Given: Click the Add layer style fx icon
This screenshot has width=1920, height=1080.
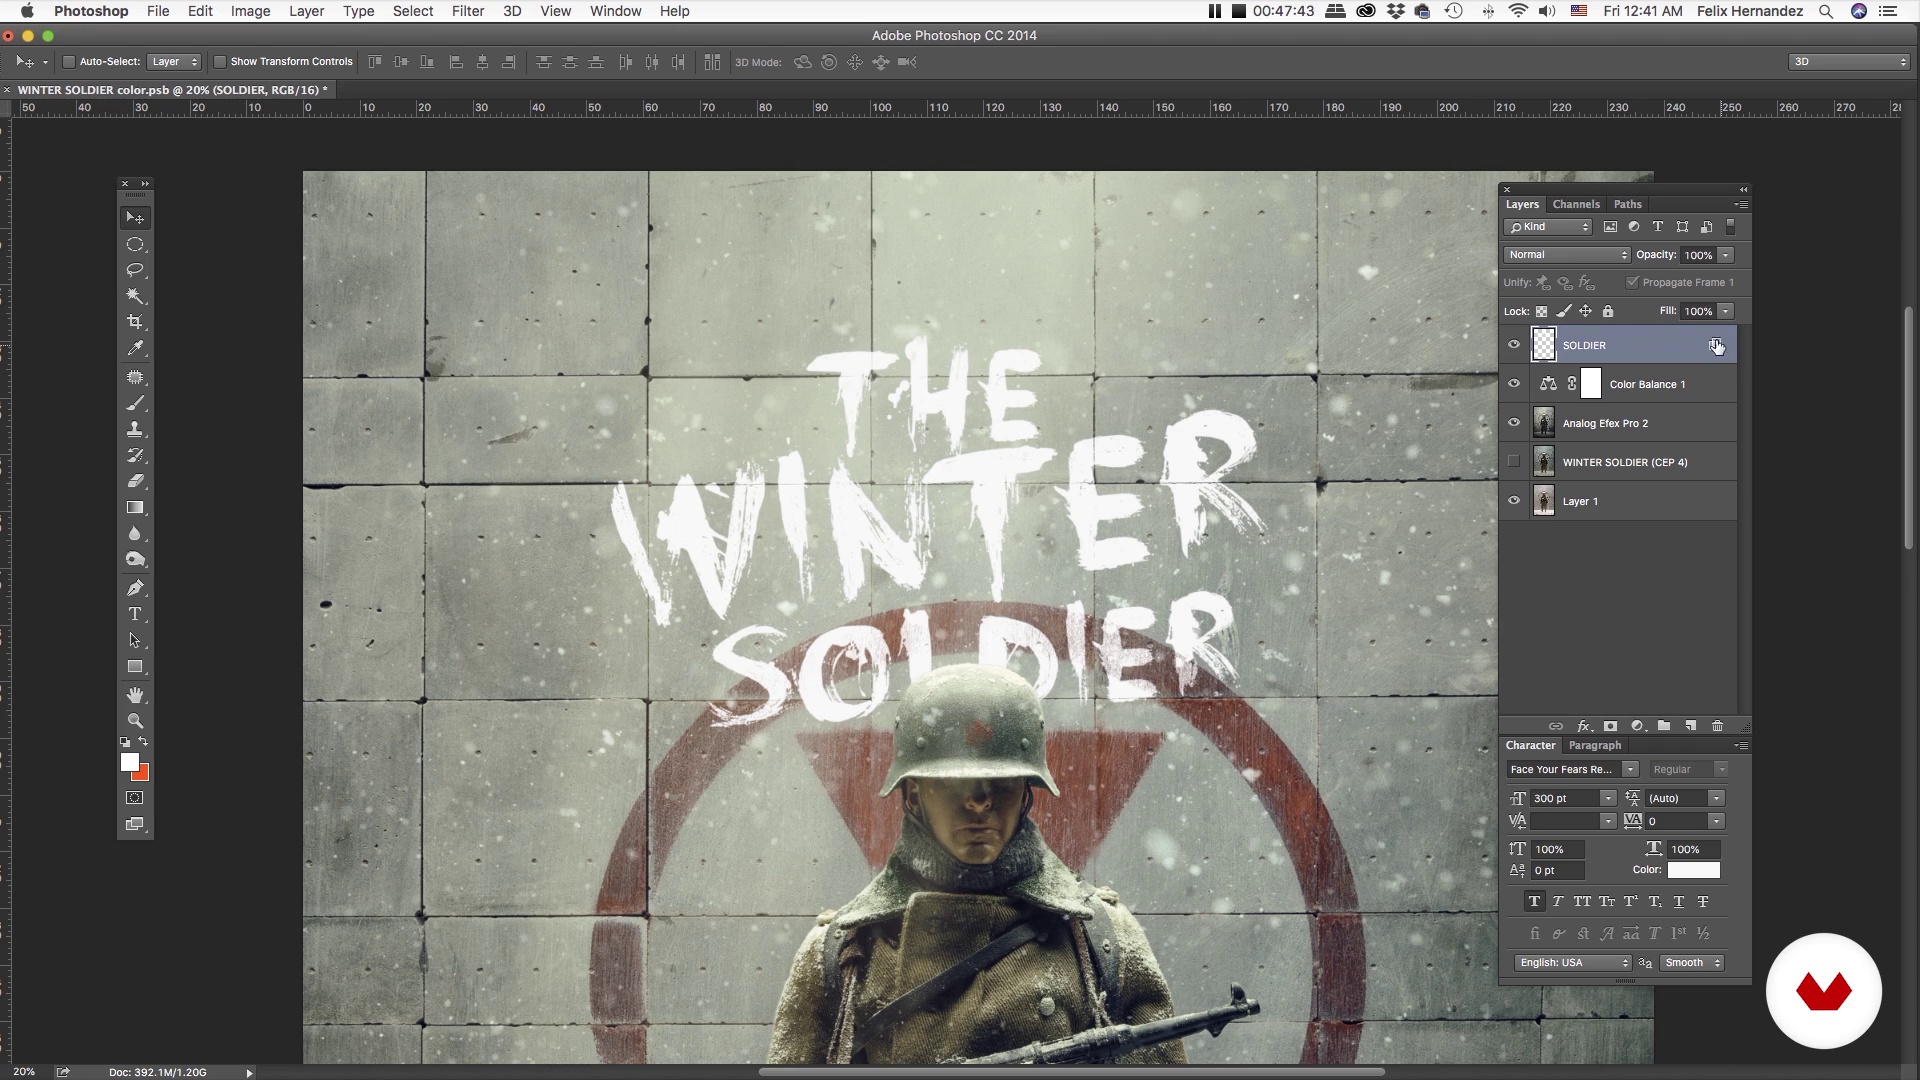Looking at the screenshot, I should click(1583, 726).
